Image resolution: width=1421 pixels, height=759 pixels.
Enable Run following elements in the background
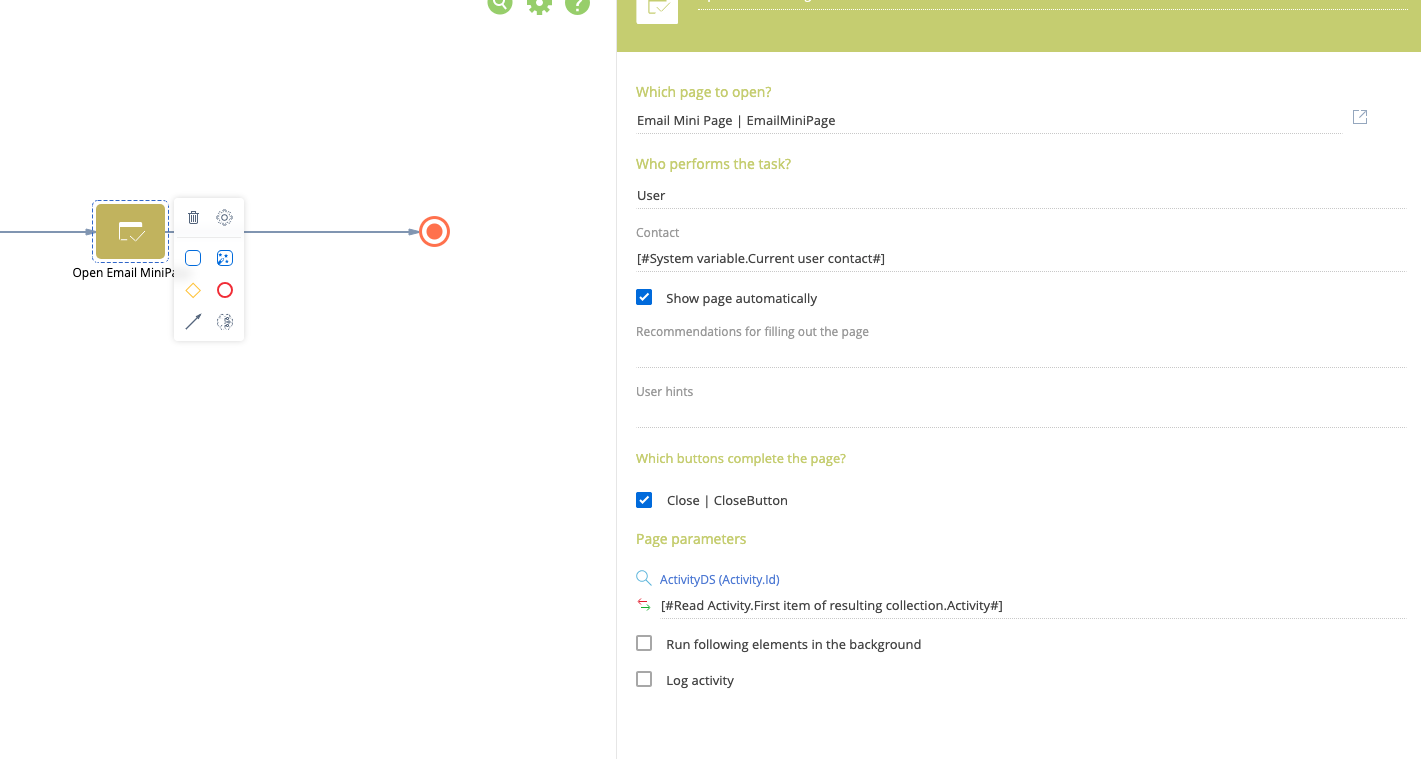[644, 644]
